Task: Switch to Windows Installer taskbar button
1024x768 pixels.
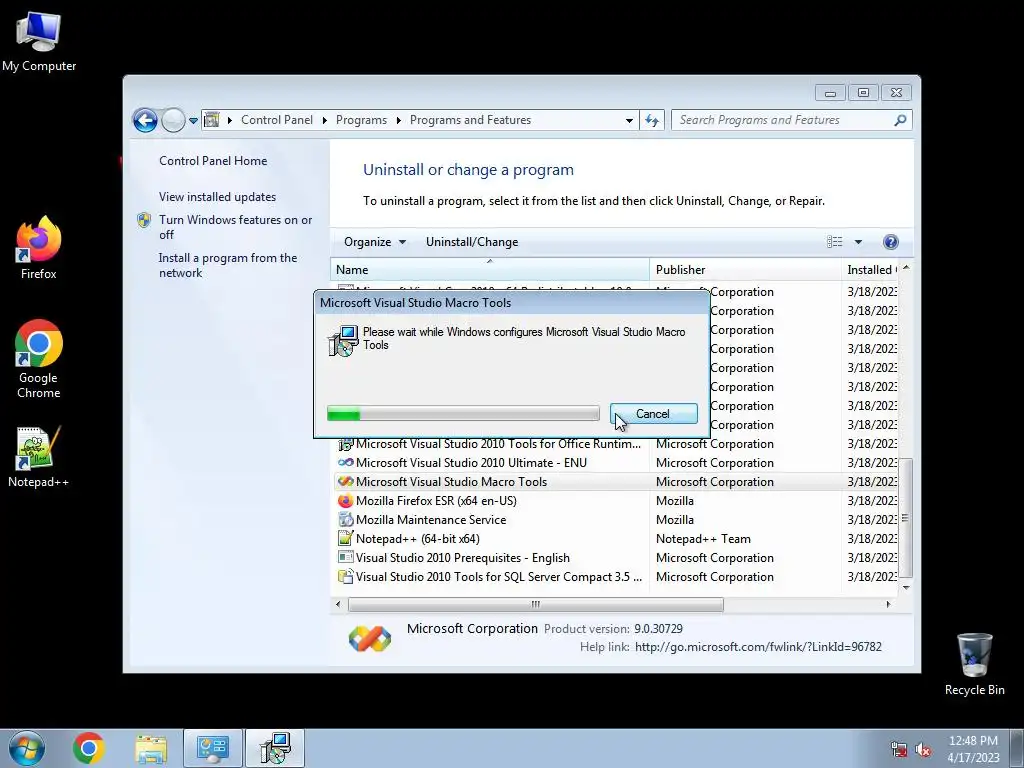Action: tap(275, 748)
